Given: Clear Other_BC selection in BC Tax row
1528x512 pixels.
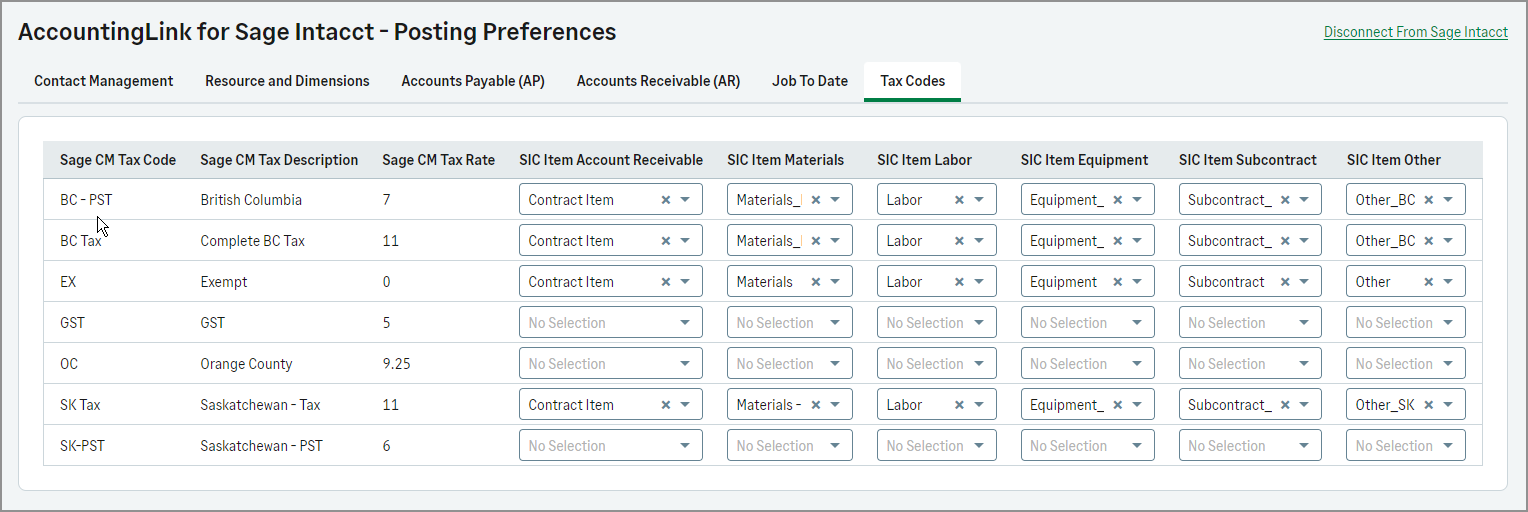Looking at the screenshot, I should tap(1429, 241).
